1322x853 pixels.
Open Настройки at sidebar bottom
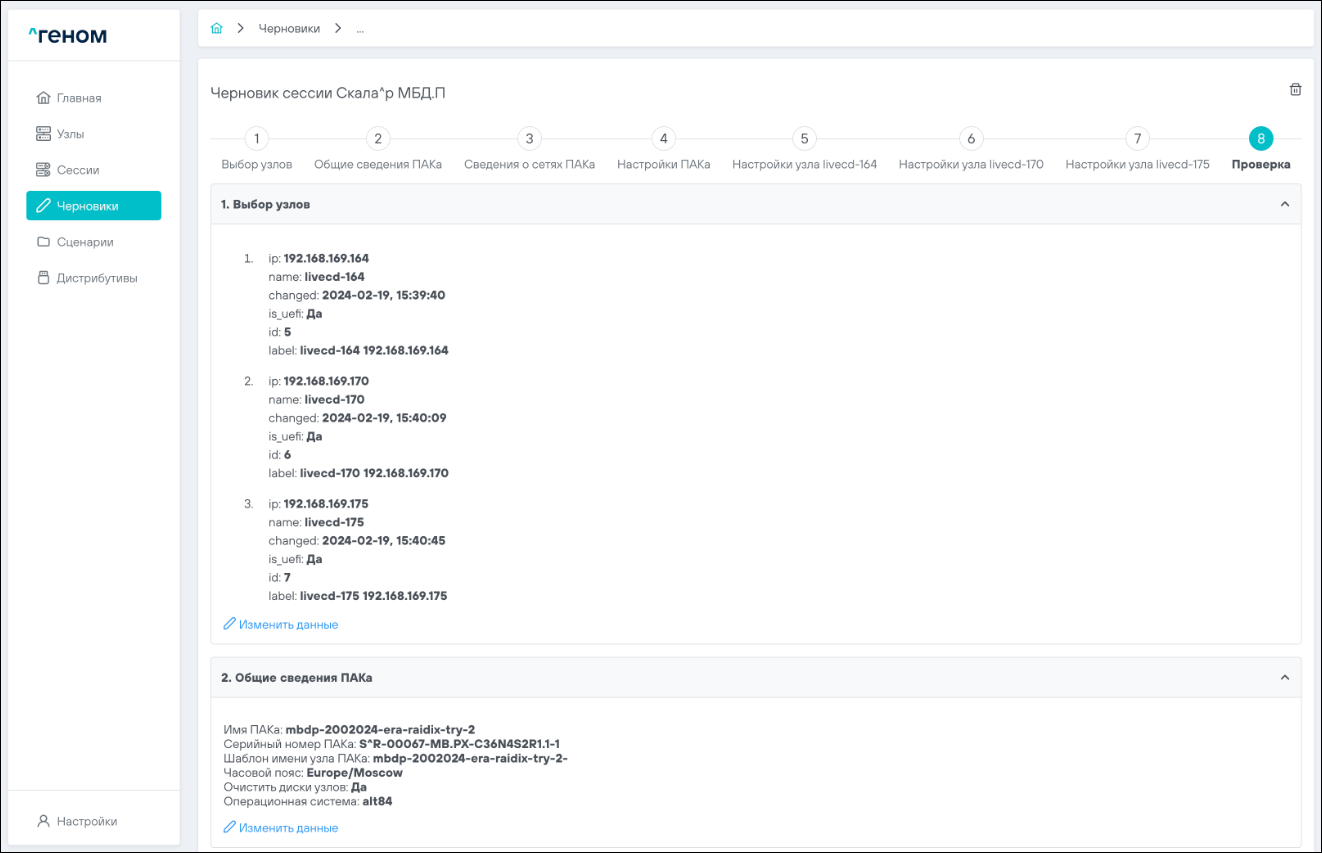[x=86, y=821]
